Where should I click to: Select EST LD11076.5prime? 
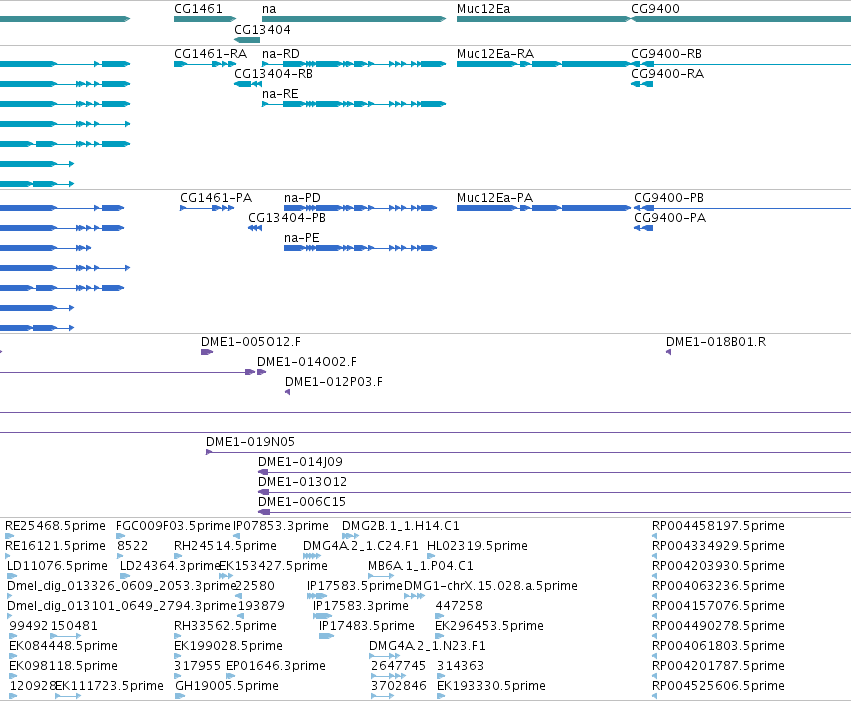pos(58,566)
